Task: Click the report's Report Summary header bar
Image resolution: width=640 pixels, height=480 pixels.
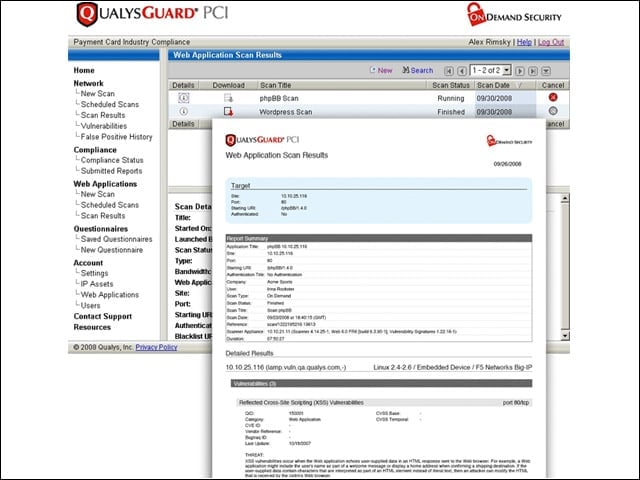Action: coord(378,238)
